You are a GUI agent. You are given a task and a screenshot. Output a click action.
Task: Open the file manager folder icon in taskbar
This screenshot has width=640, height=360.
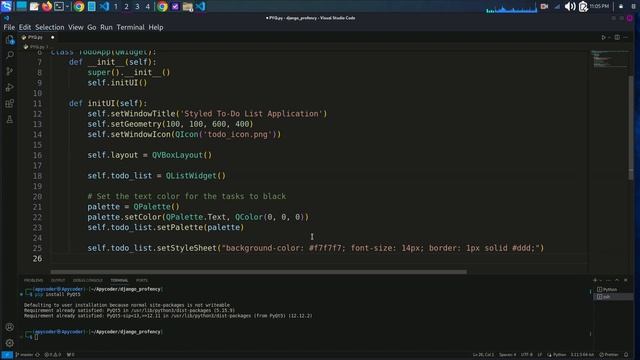pyautogui.click(x=188, y=7)
